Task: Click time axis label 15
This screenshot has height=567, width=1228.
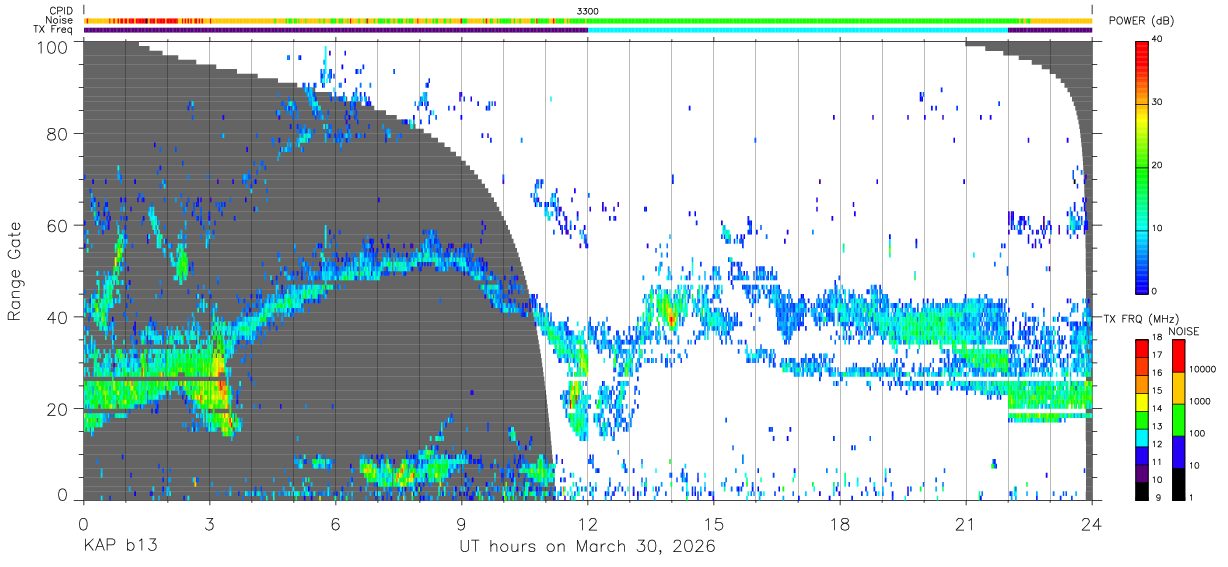Action: [x=714, y=523]
